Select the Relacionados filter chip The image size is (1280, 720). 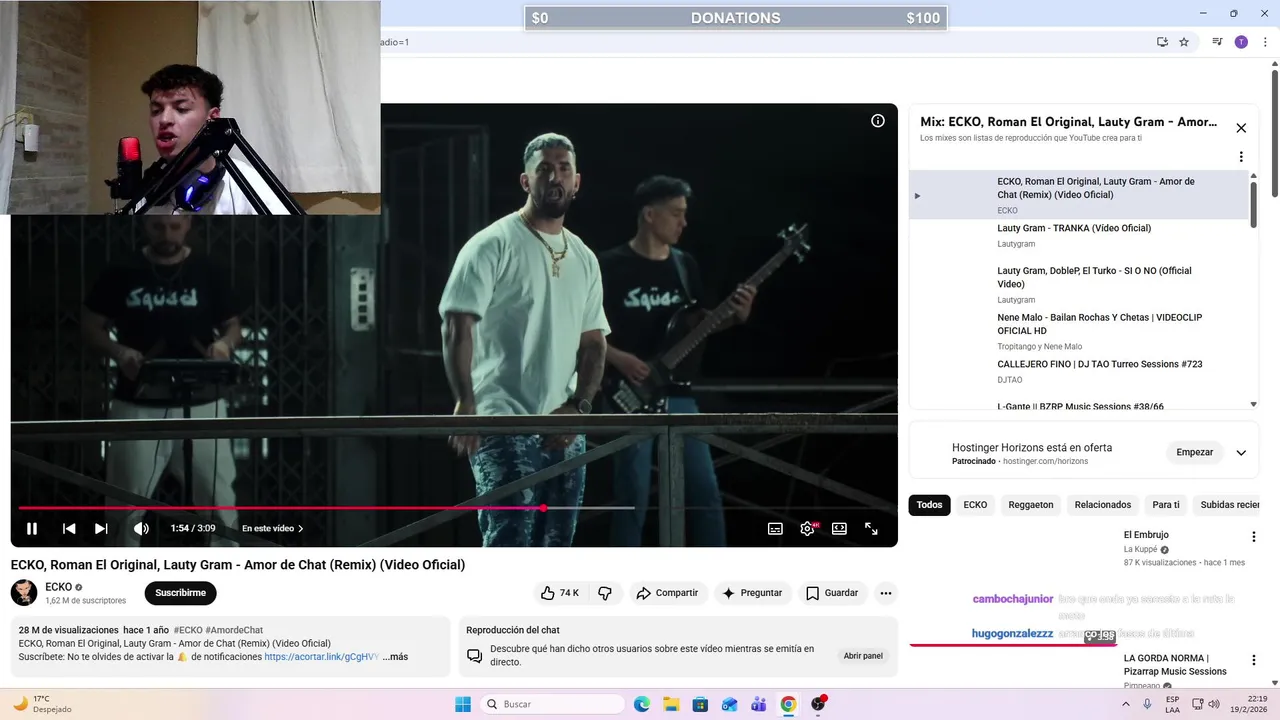point(1103,505)
